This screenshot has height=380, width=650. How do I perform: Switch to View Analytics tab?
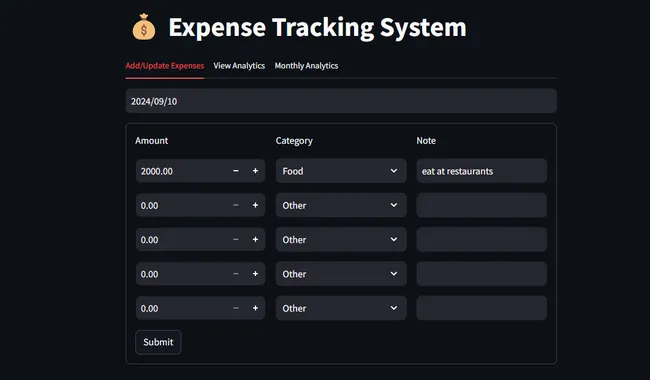pyautogui.click(x=239, y=66)
